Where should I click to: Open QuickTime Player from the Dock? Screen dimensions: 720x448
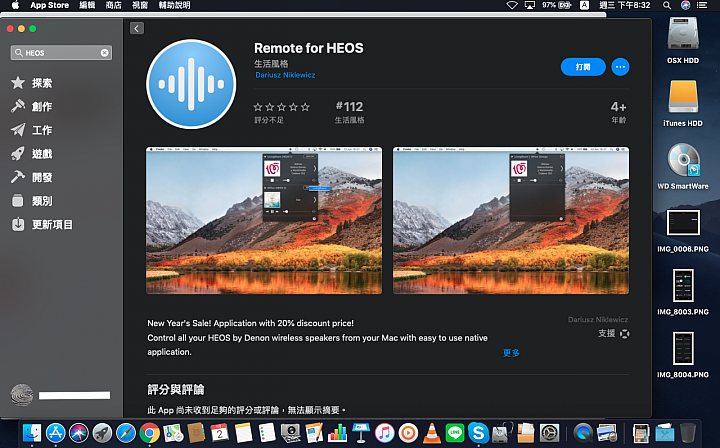[583, 432]
